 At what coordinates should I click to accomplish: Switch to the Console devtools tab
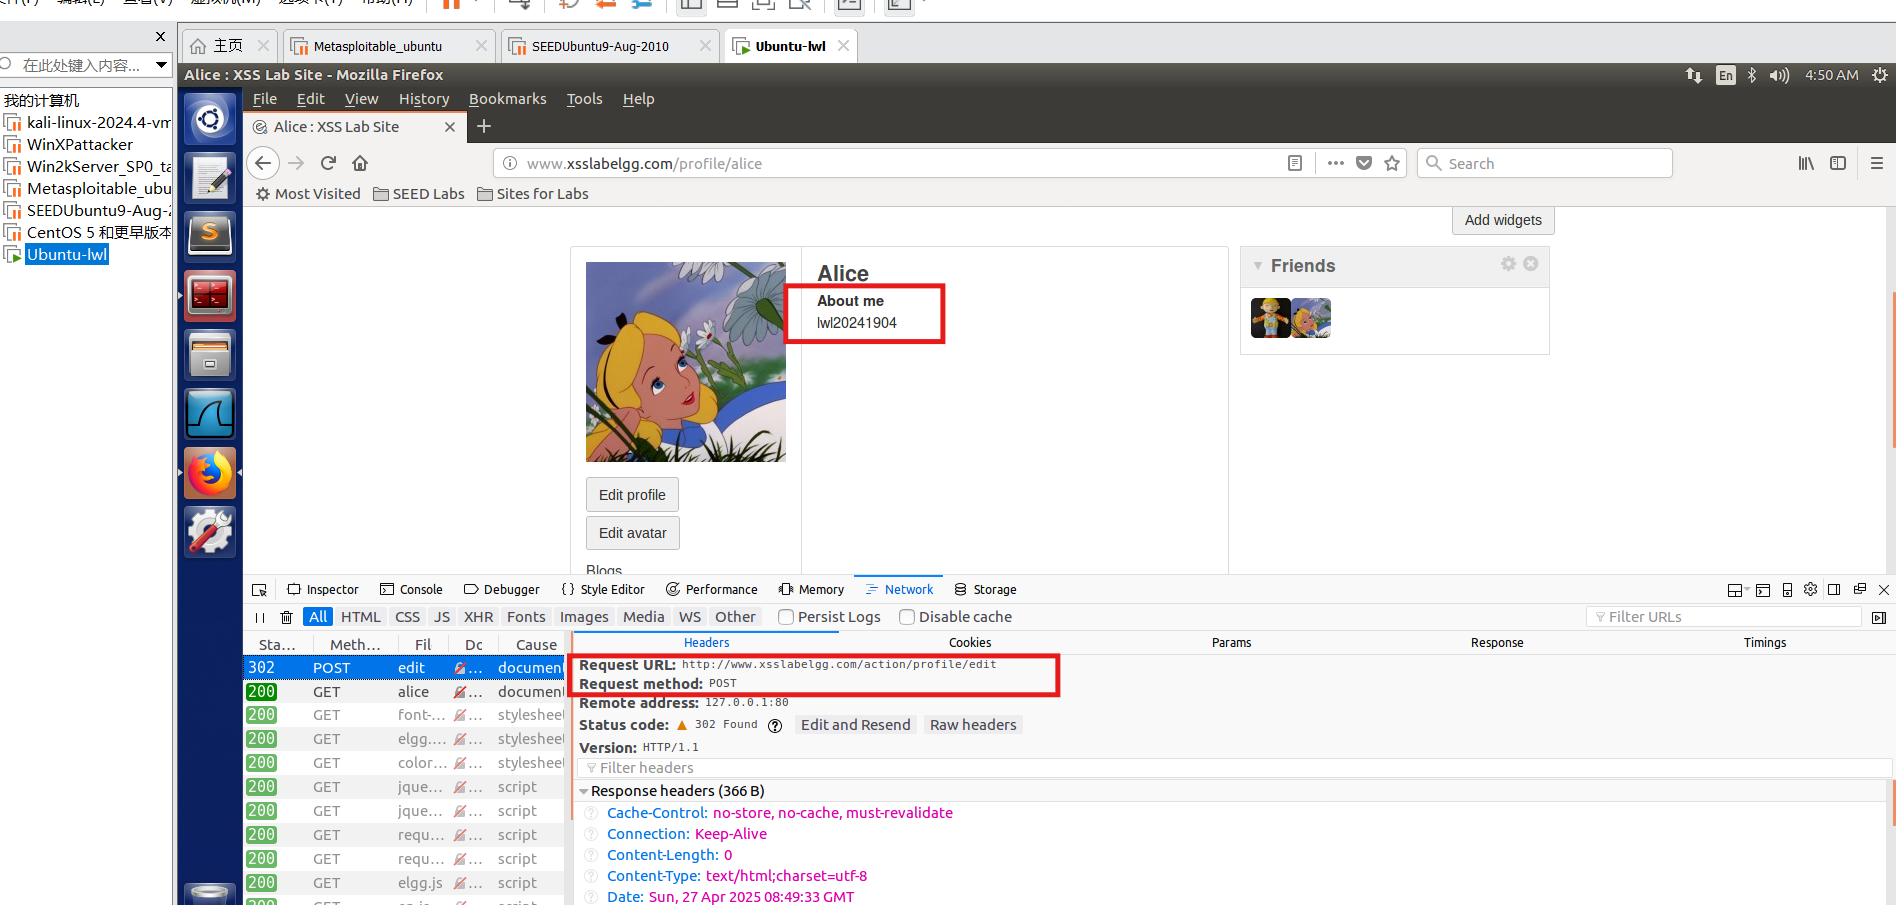pos(411,590)
